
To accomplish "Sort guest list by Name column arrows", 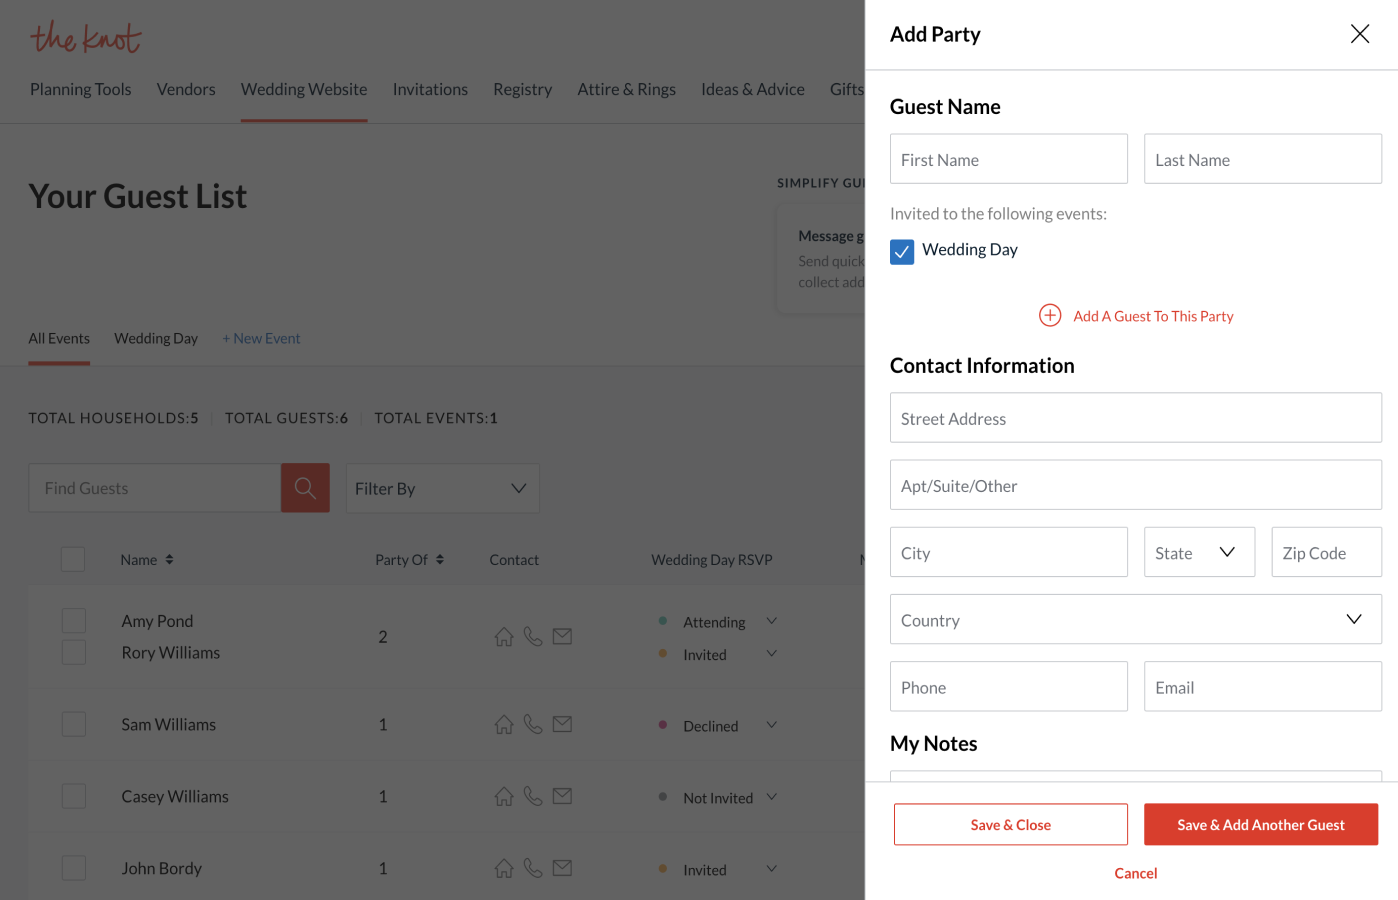I will (169, 560).
